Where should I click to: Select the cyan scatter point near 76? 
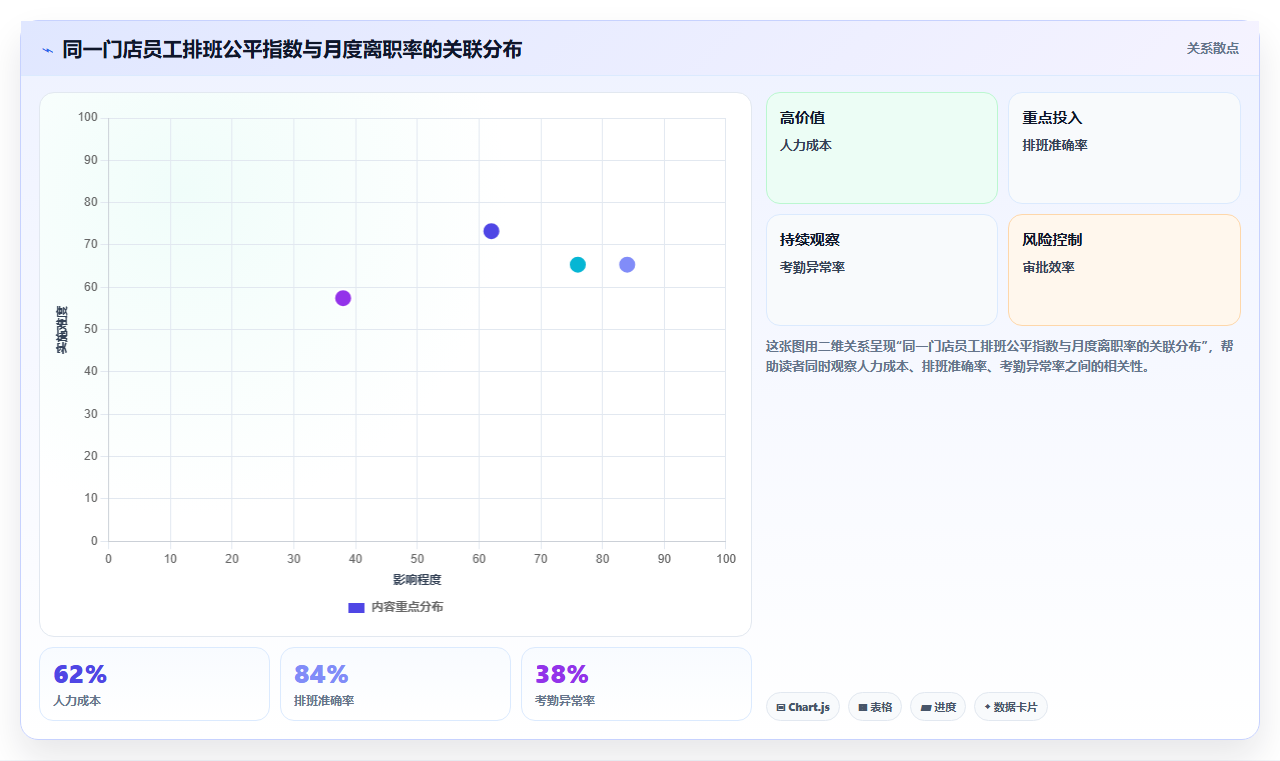click(577, 265)
